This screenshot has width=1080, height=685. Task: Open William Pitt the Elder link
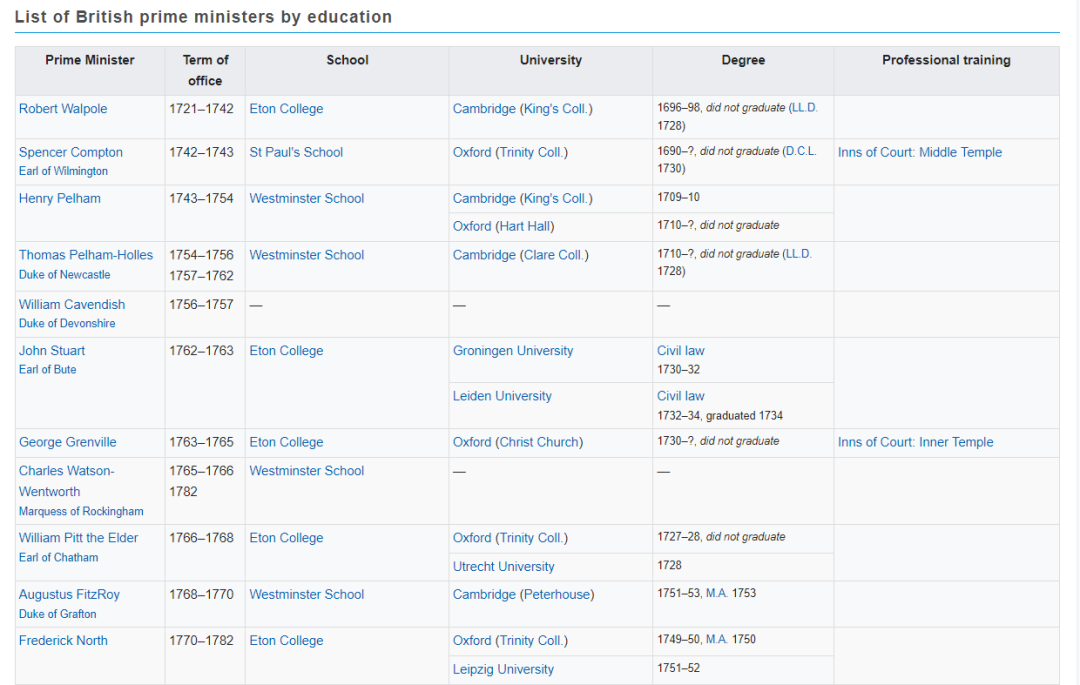[x=78, y=538]
